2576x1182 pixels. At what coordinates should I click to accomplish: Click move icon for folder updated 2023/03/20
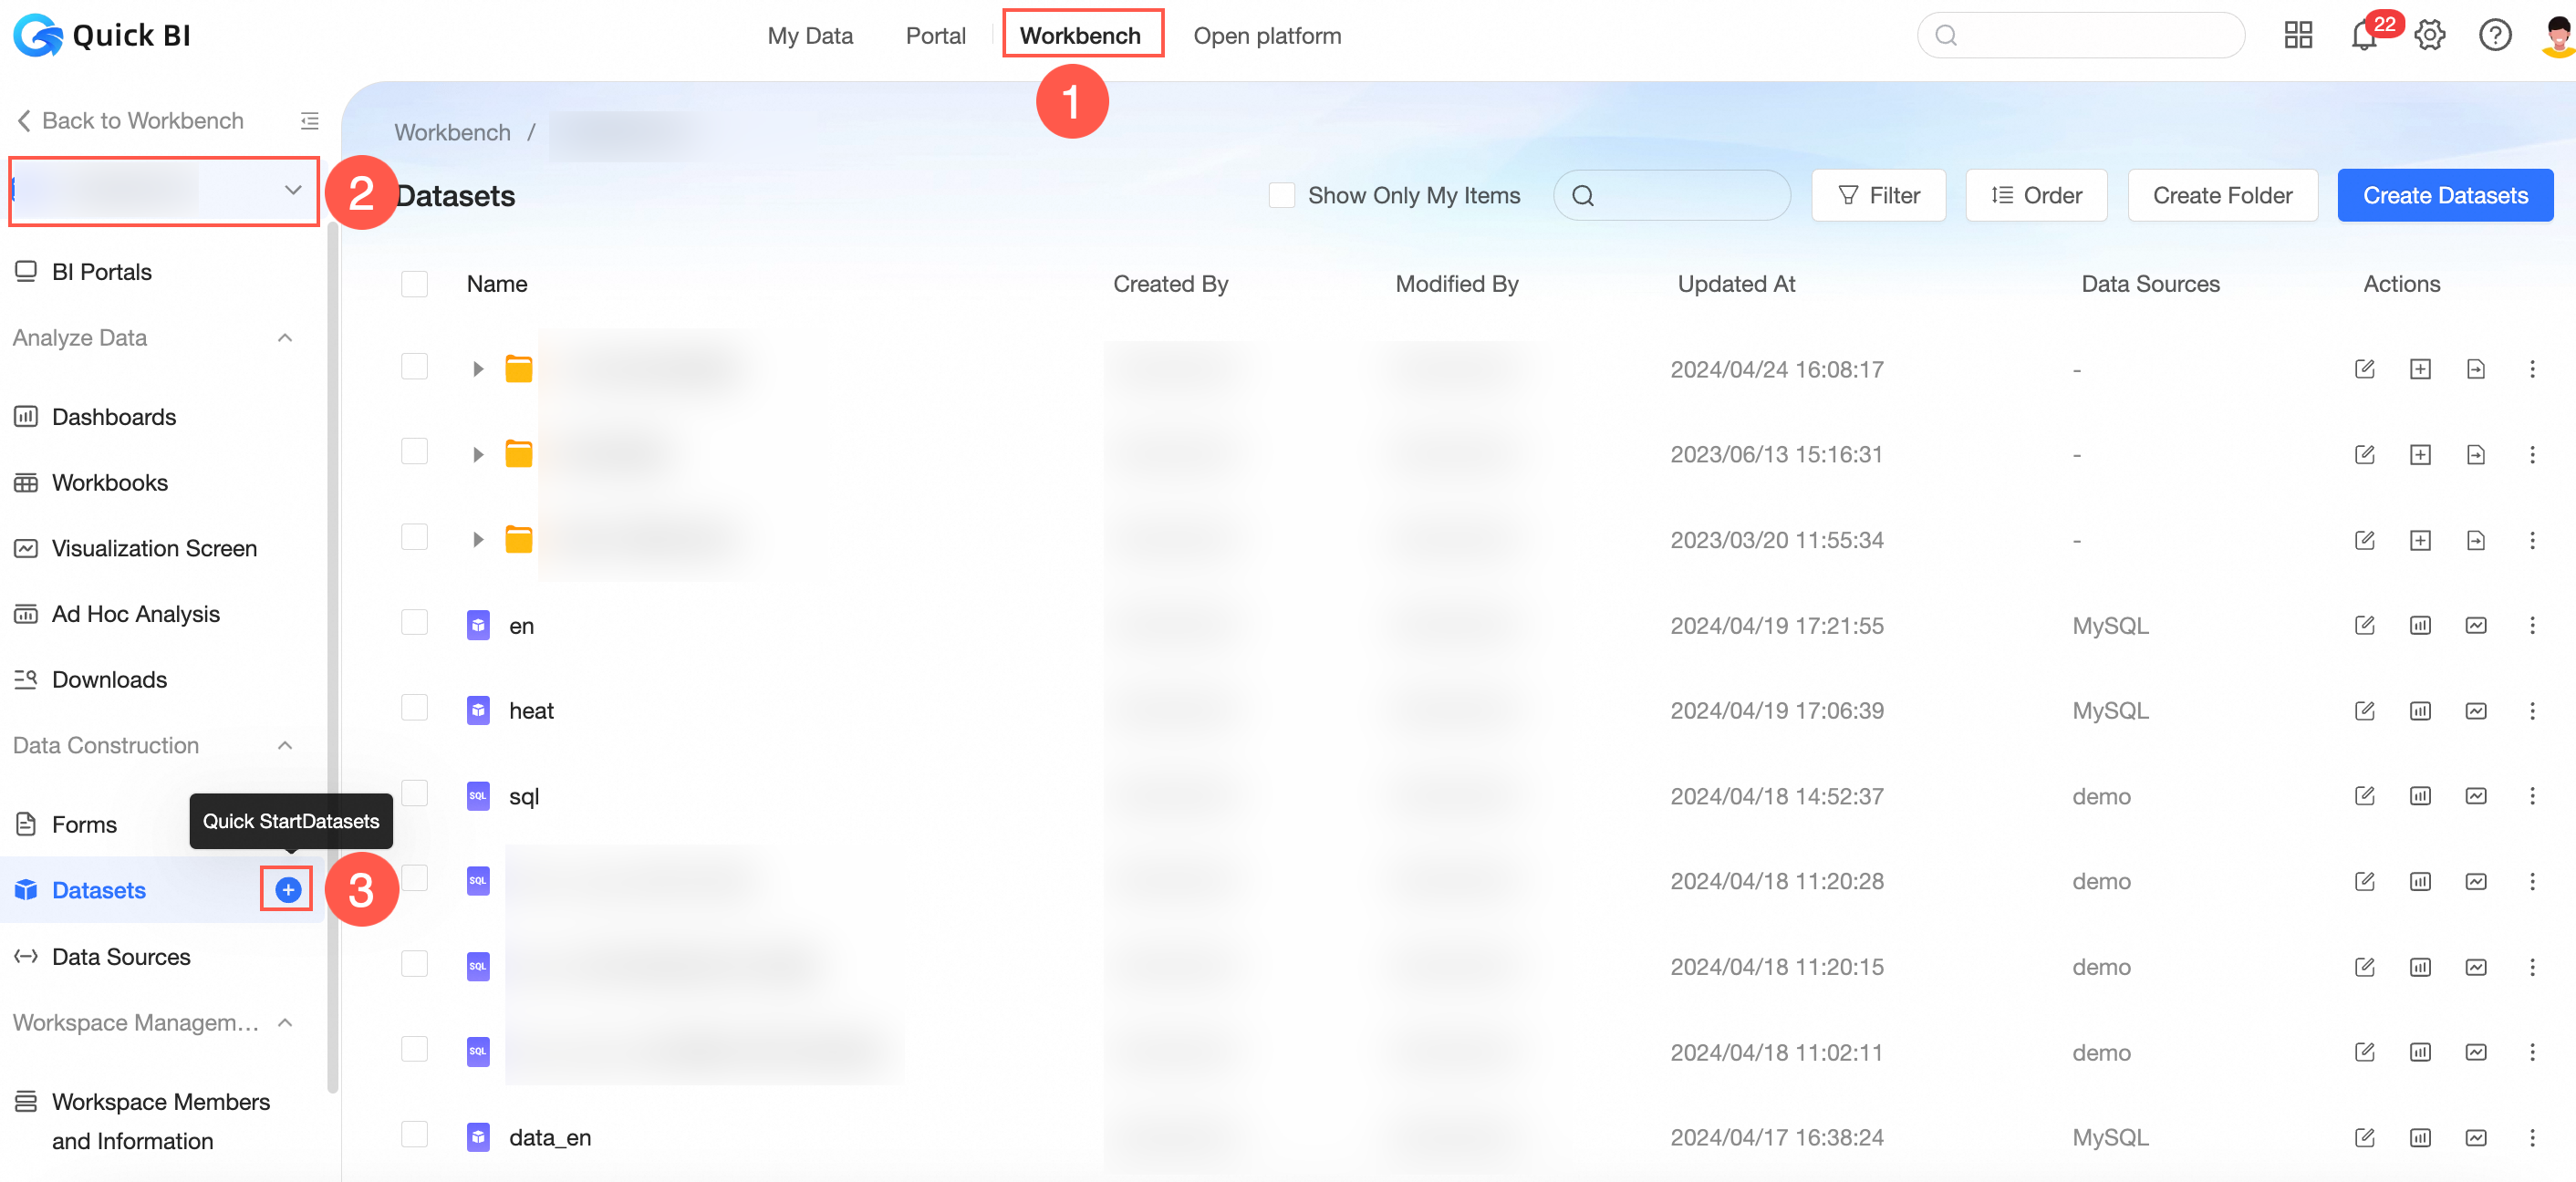click(2475, 540)
